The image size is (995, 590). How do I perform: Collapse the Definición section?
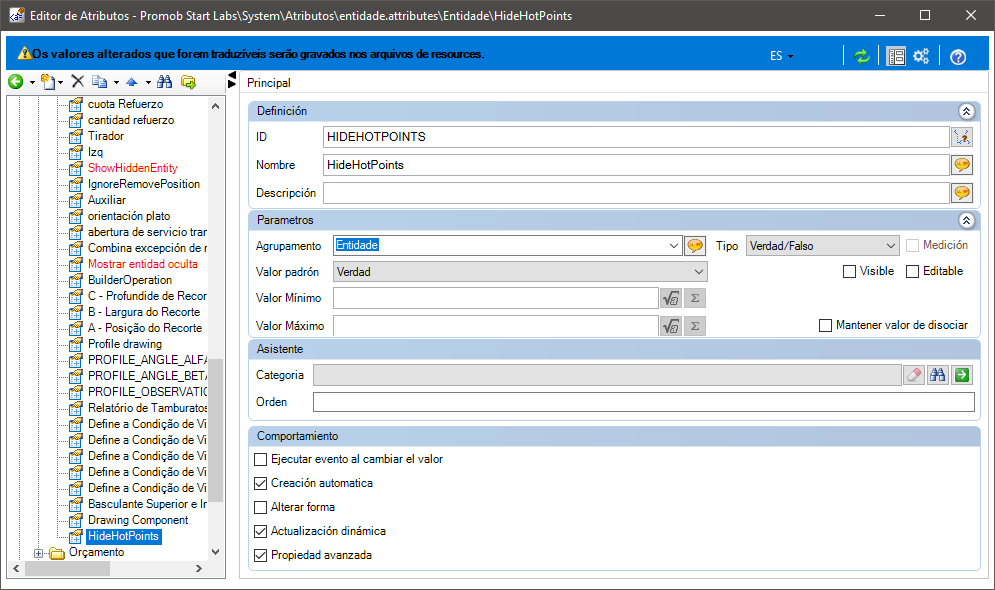[966, 112]
